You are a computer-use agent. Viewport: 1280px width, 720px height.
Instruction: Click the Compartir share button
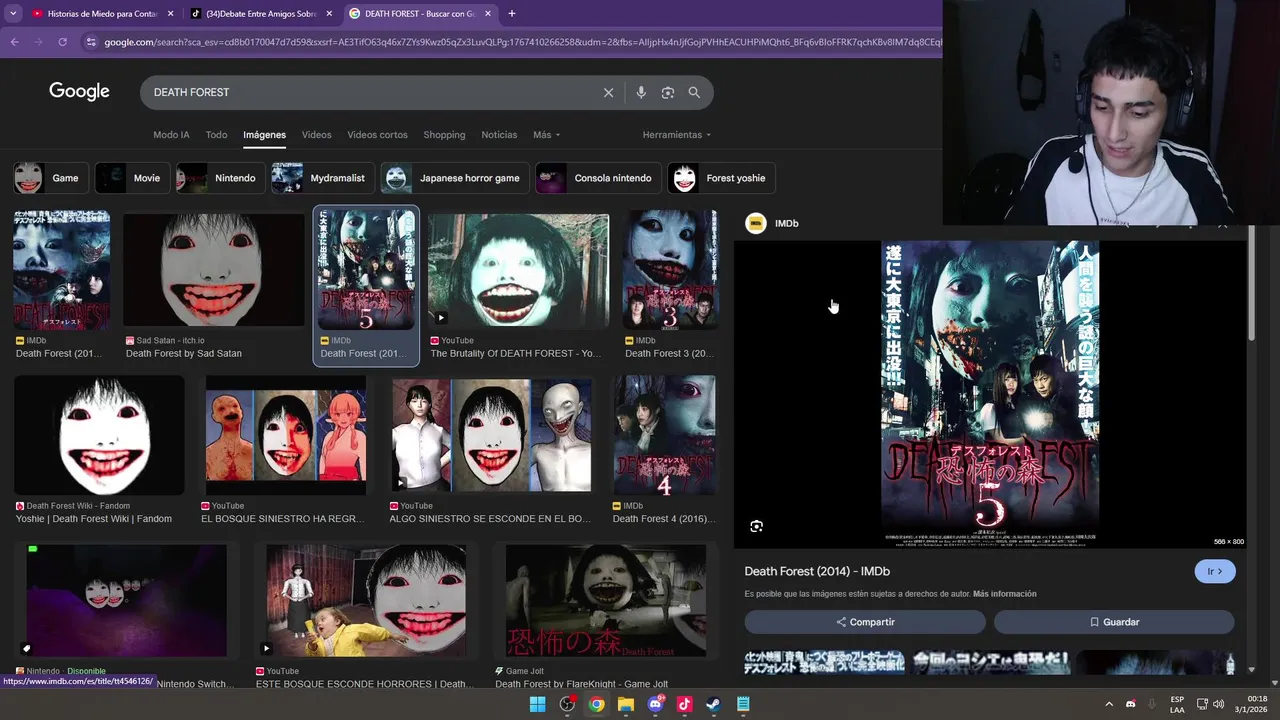[x=865, y=622]
